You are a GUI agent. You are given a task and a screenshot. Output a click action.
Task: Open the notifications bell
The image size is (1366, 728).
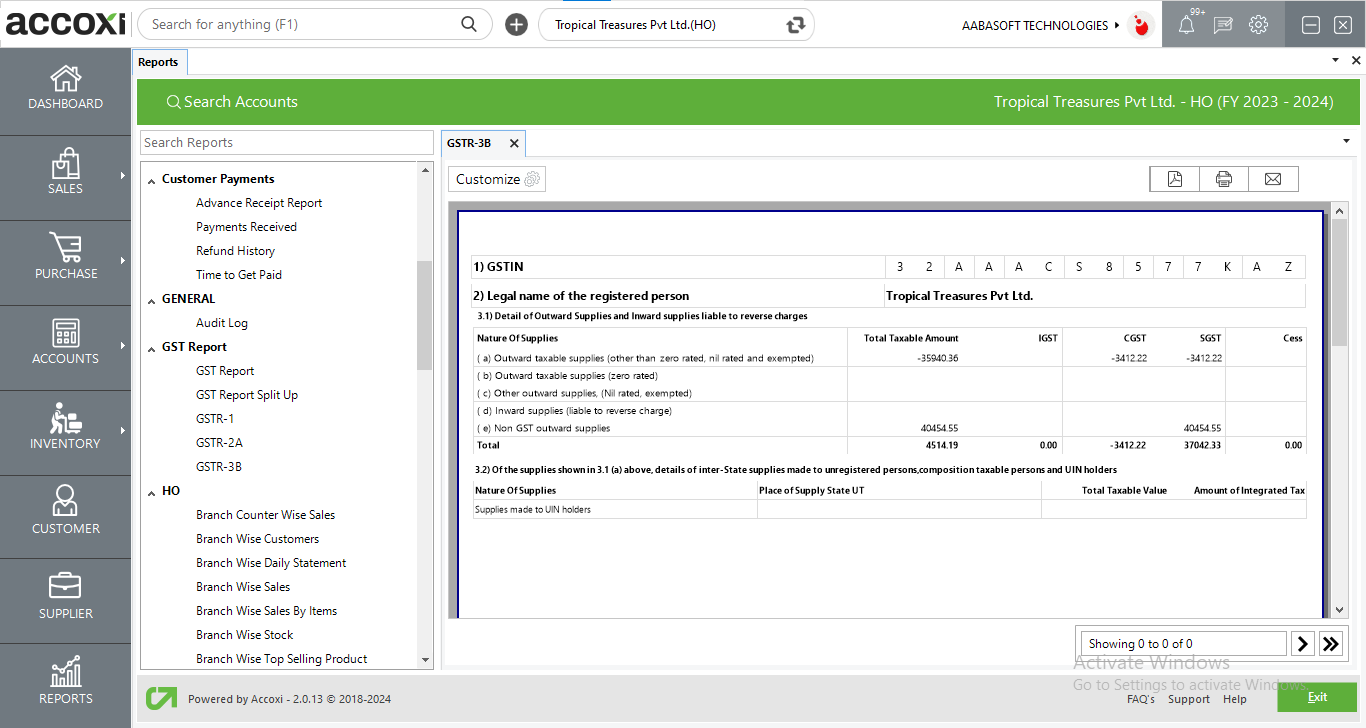point(1186,26)
